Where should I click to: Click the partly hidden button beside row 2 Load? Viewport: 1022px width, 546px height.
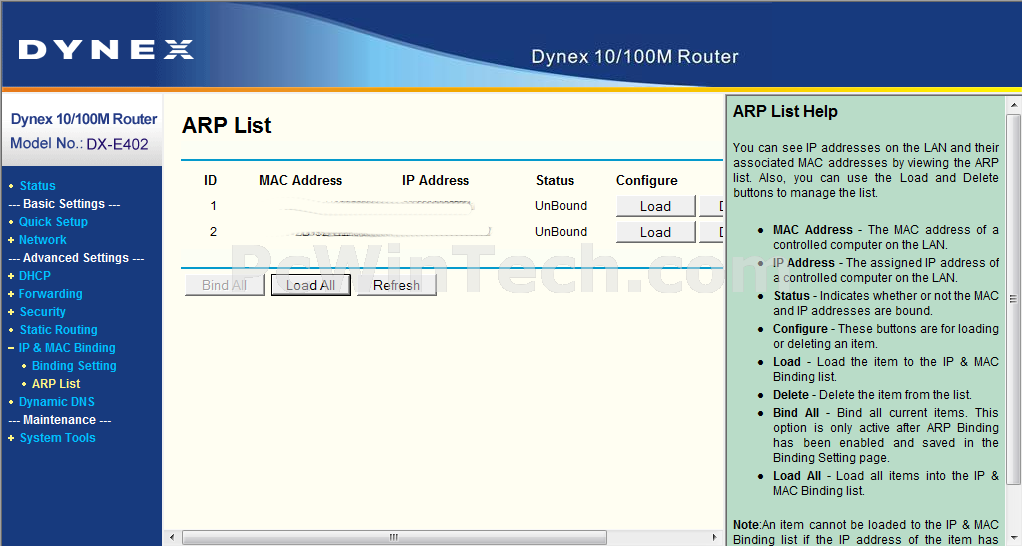711,233
